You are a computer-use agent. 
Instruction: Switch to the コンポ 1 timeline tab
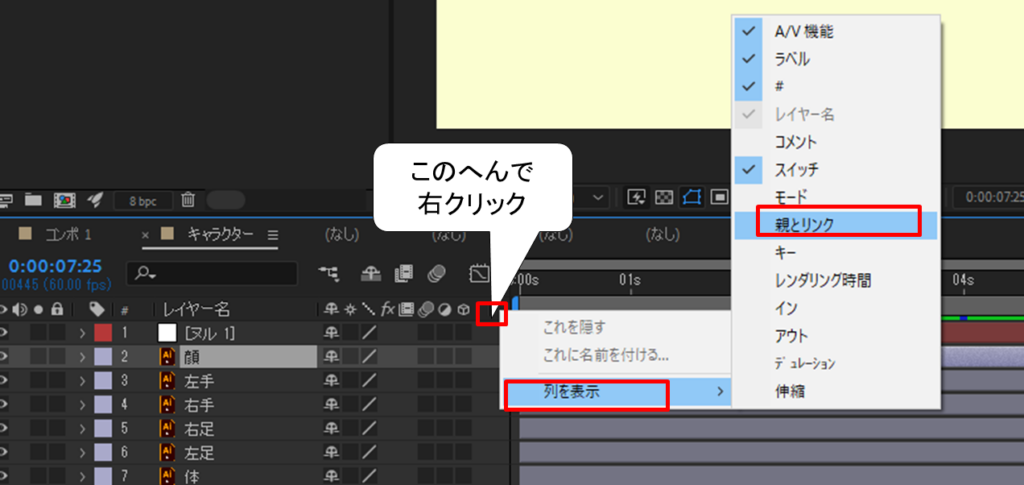[67, 235]
